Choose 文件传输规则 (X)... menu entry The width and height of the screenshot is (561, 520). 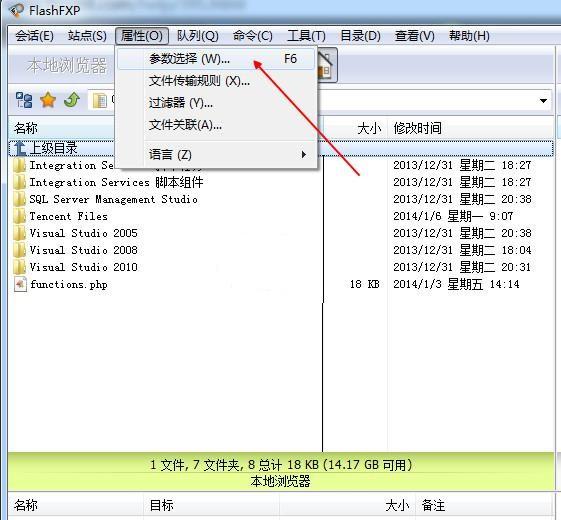216,81
